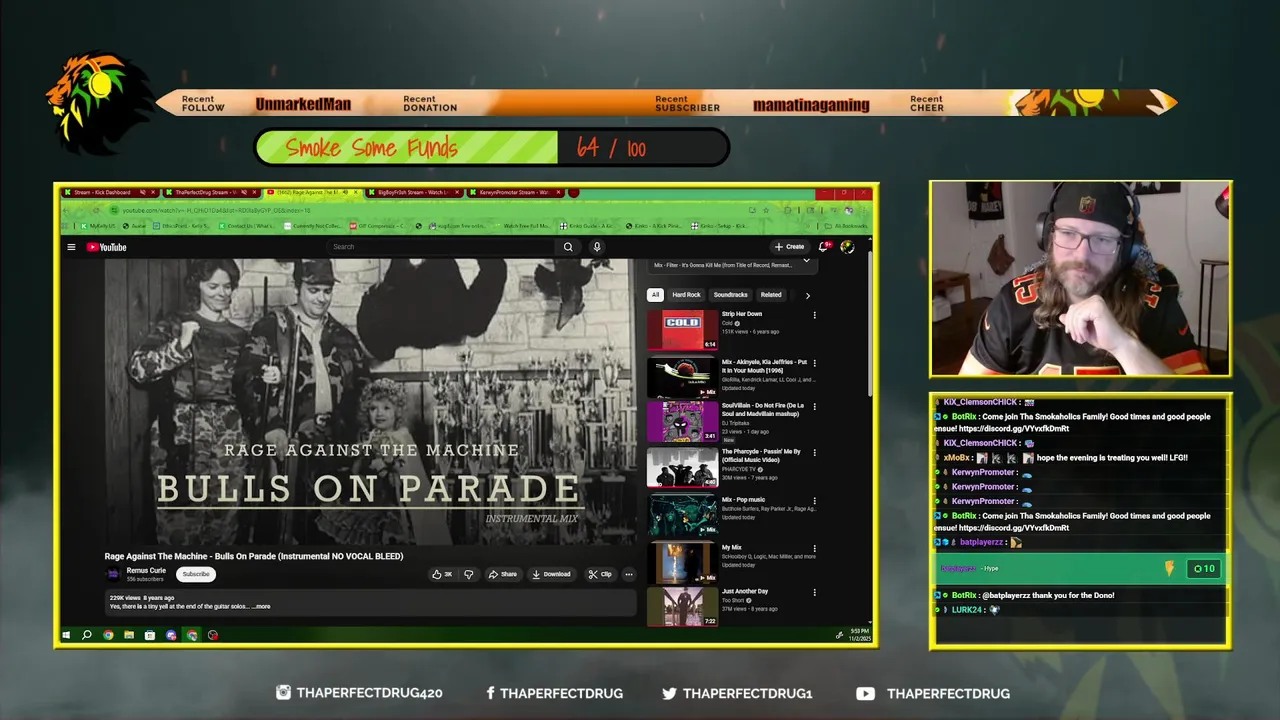This screenshot has height=720, width=1280.
Task: Click the magnifier search button on YouTube
Action: [568, 247]
